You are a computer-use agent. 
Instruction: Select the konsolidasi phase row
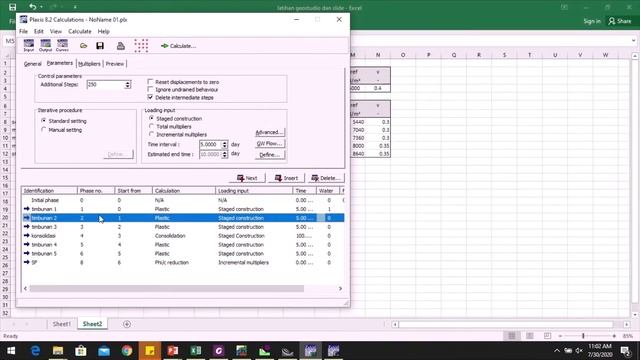(183, 236)
